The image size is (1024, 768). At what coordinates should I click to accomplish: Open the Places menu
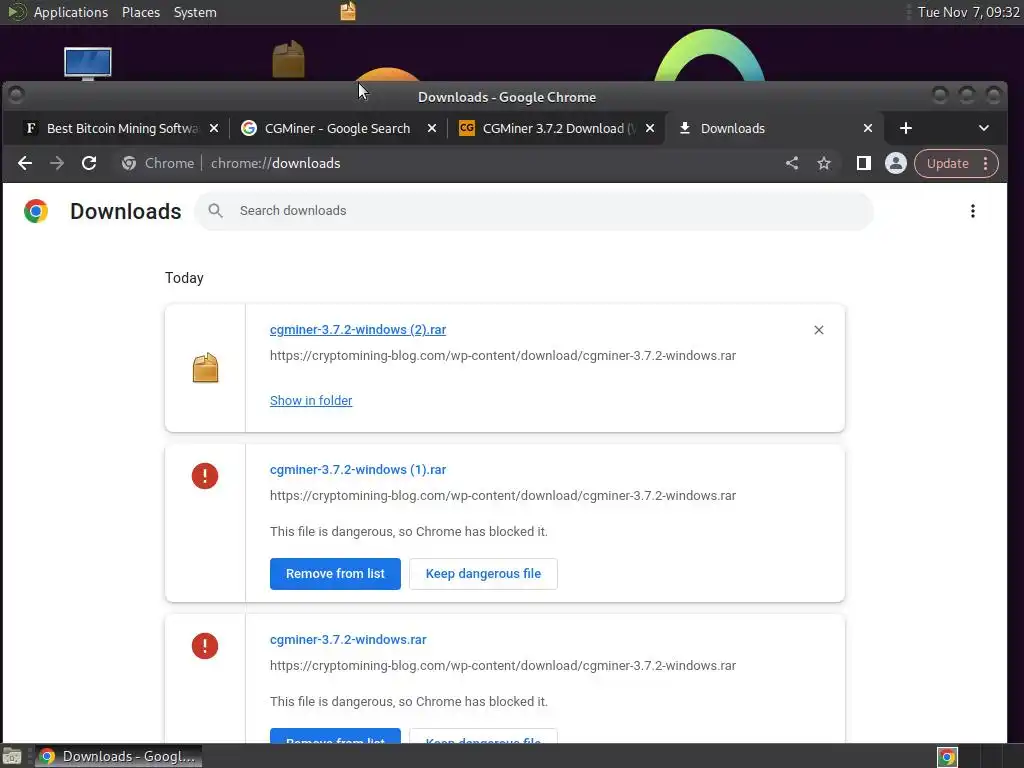[141, 12]
